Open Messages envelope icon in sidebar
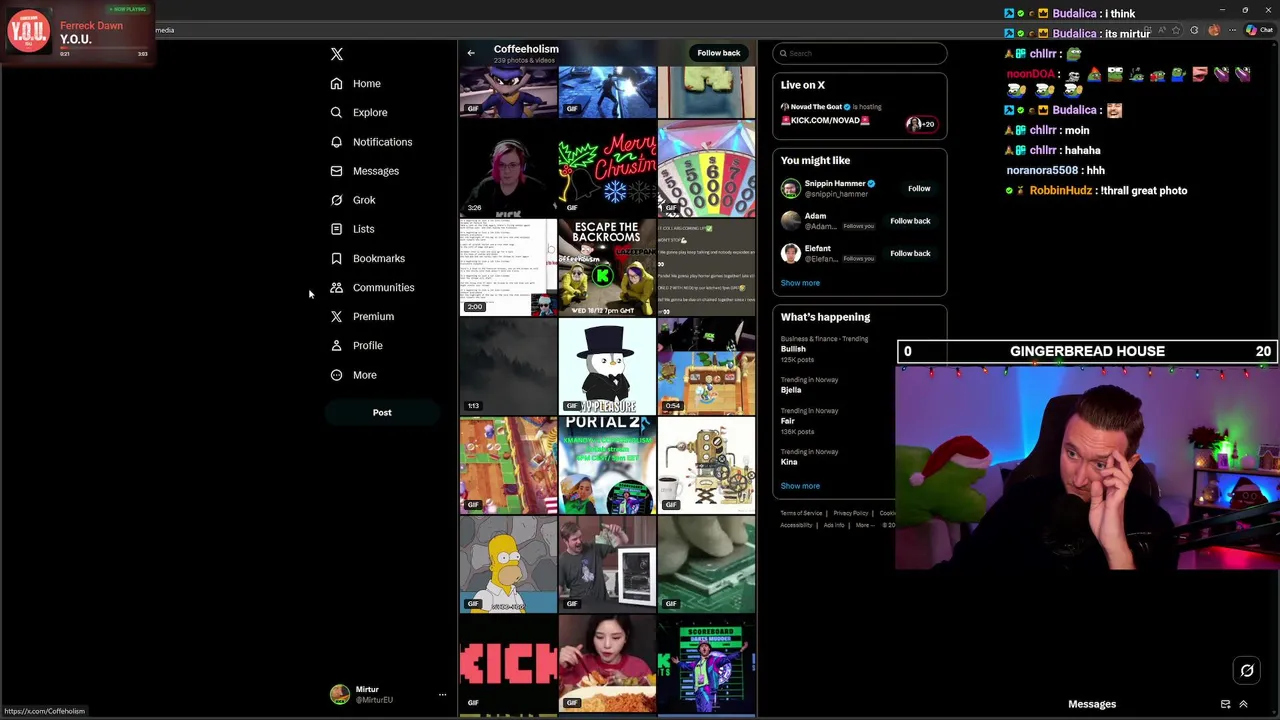1280x720 pixels. tap(336, 171)
